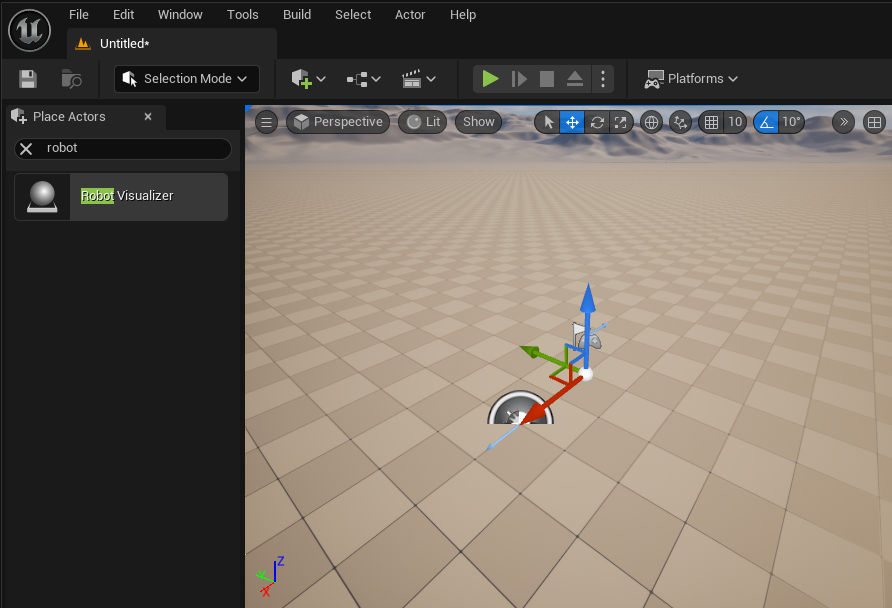Change grid snap value 10
This screenshot has width=892, height=608.
[x=735, y=122]
